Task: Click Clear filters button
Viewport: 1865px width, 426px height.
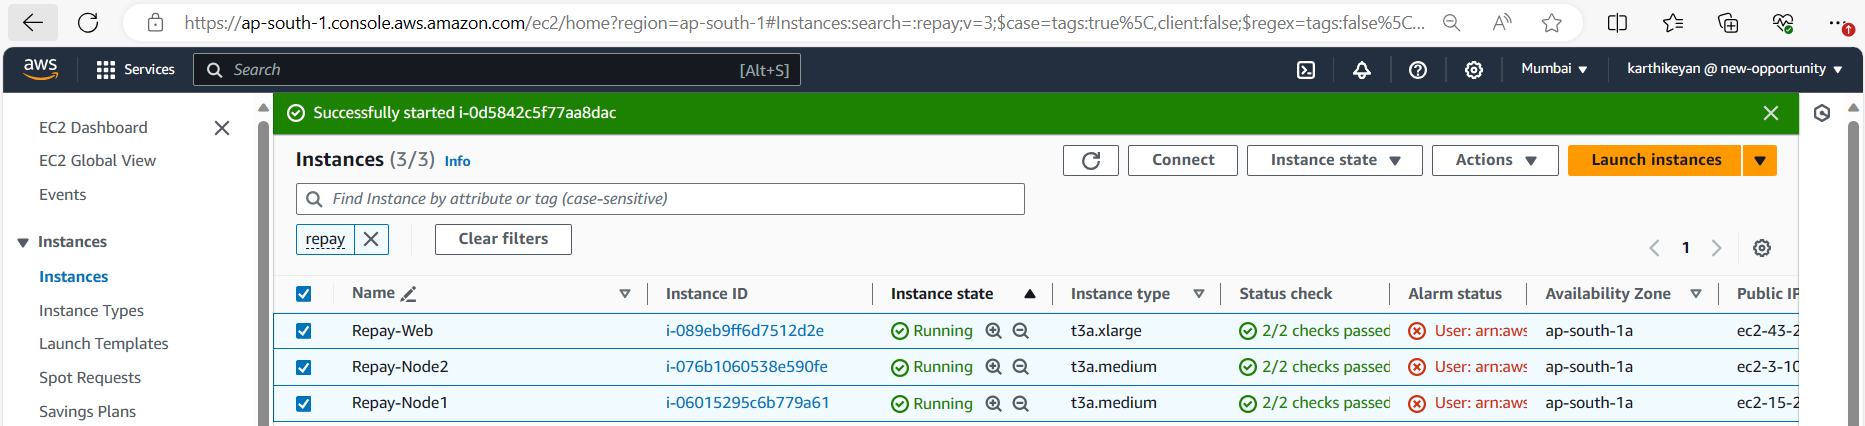Action: point(503,239)
